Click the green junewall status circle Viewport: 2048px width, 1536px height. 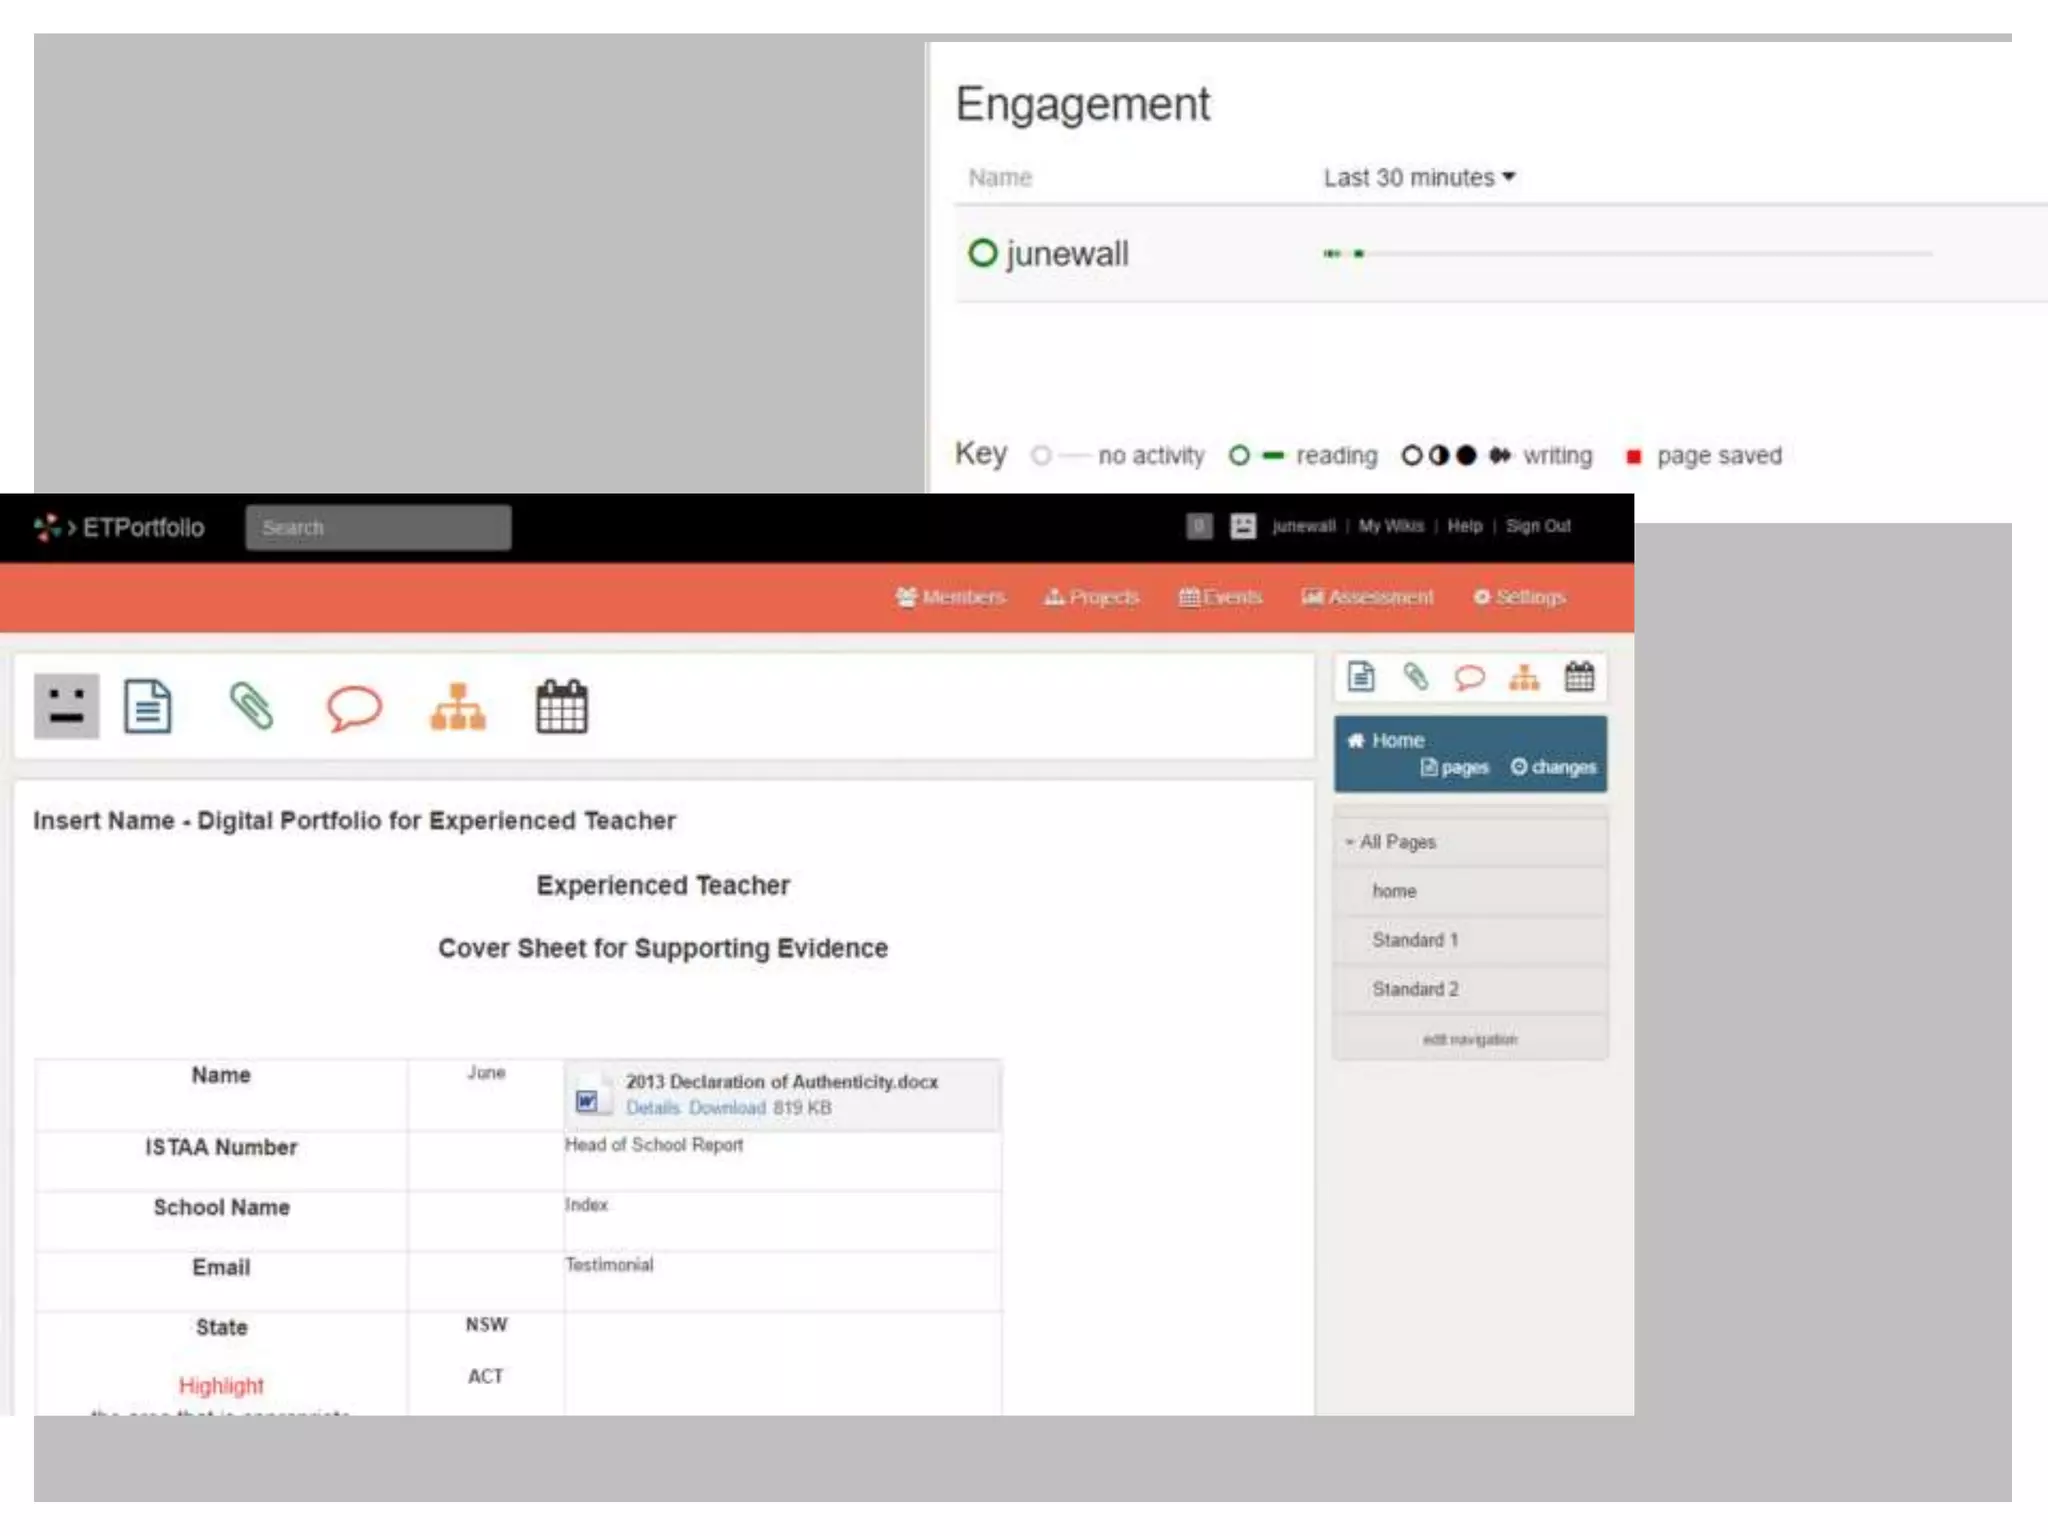pos(982,253)
